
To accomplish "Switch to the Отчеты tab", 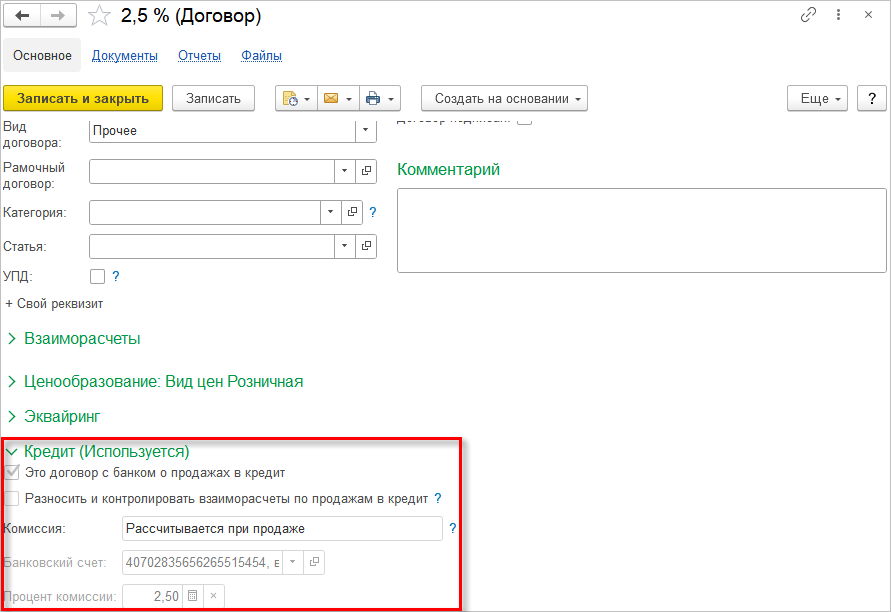I will click(199, 56).
